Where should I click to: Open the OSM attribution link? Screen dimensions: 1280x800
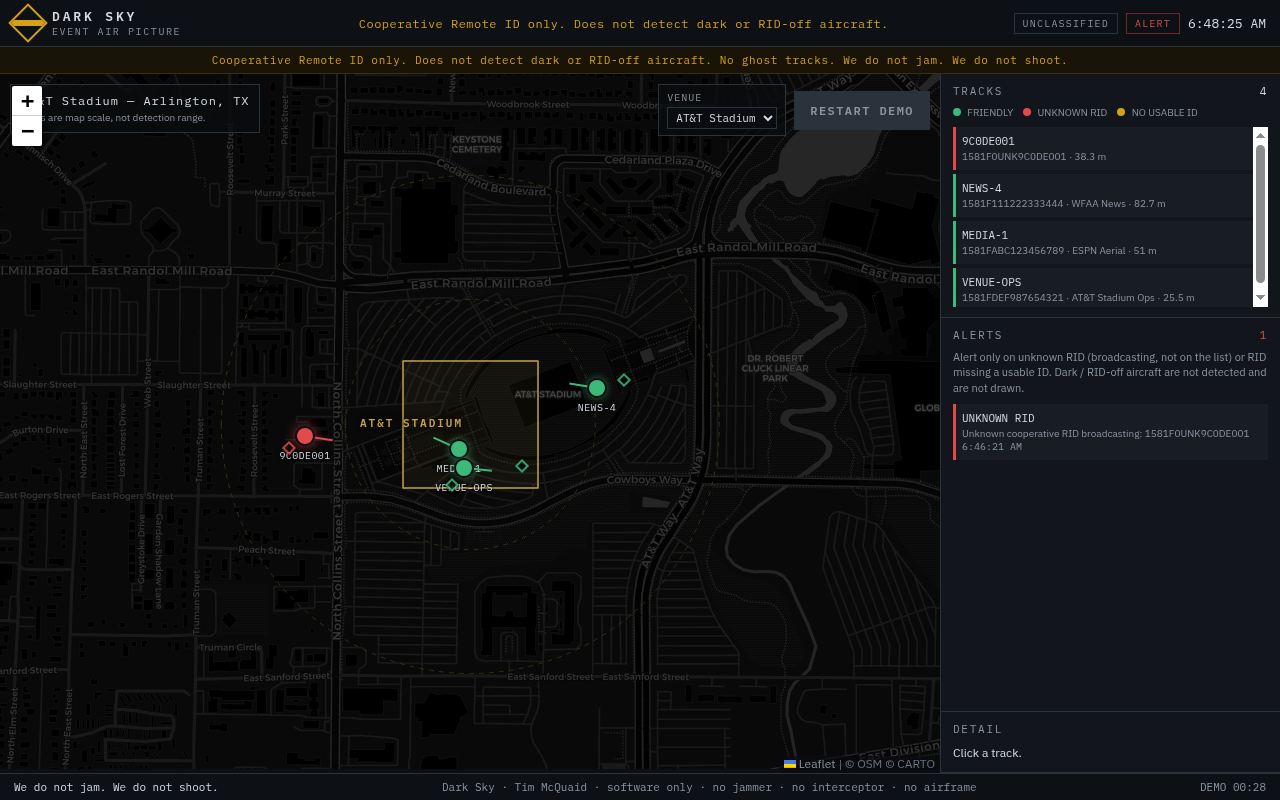click(x=868, y=764)
